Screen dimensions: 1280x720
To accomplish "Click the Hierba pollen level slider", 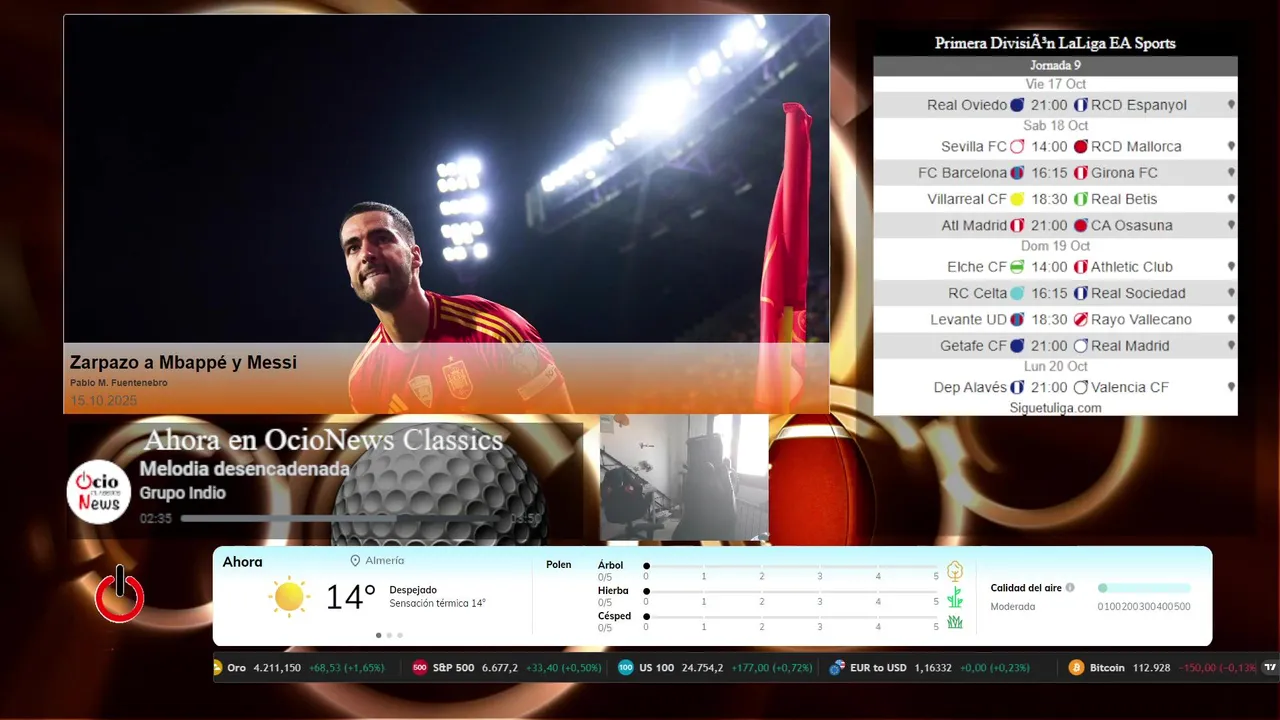I will tap(791, 592).
